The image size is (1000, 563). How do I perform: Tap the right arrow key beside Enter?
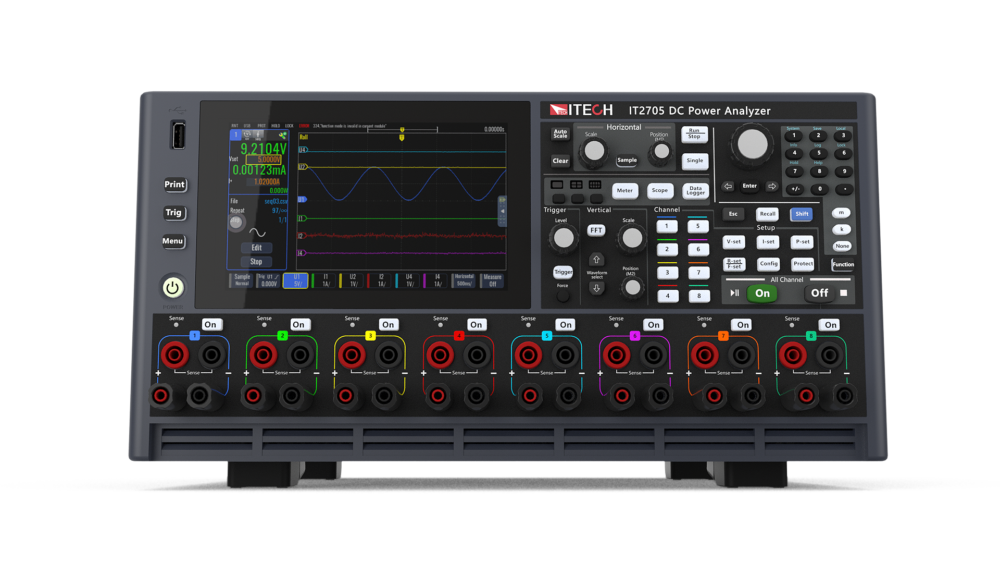[772, 186]
